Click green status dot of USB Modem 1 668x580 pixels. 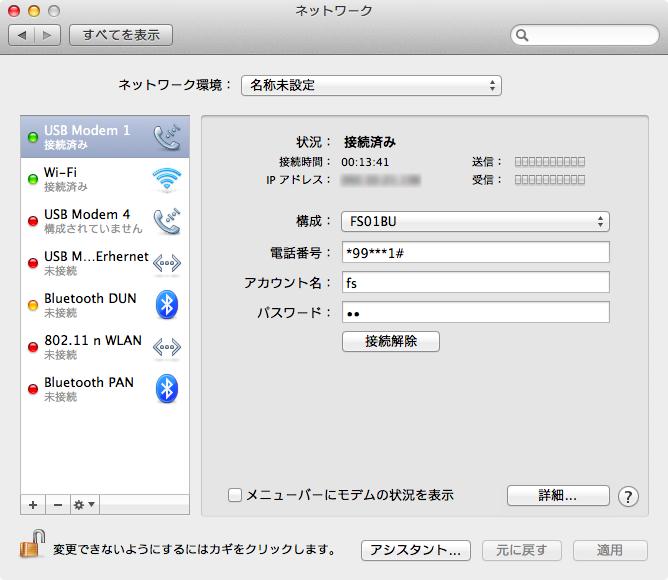click(x=33, y=137)
